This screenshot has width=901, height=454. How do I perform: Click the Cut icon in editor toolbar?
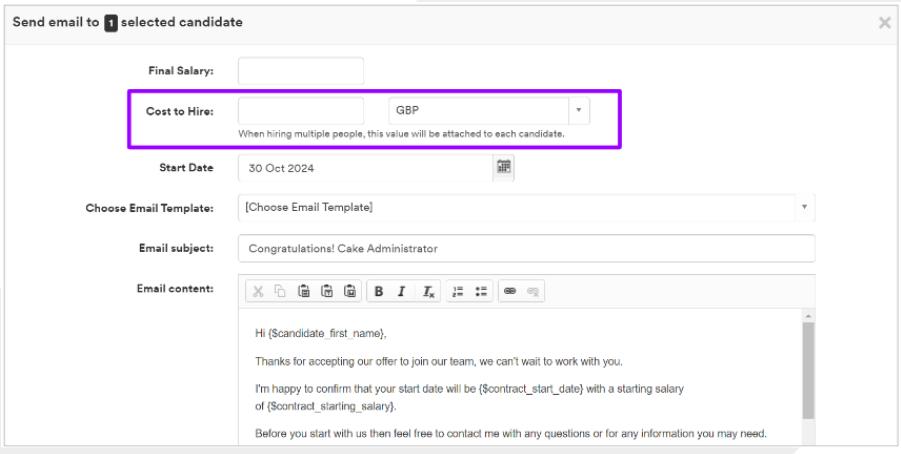point(258,291)
